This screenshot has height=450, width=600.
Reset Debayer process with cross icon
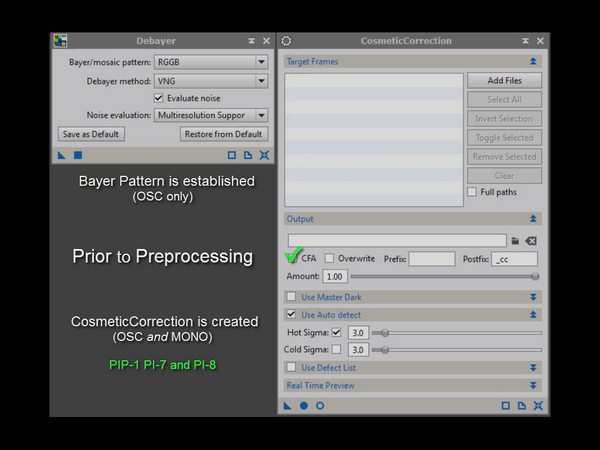(x=264, y=155)
